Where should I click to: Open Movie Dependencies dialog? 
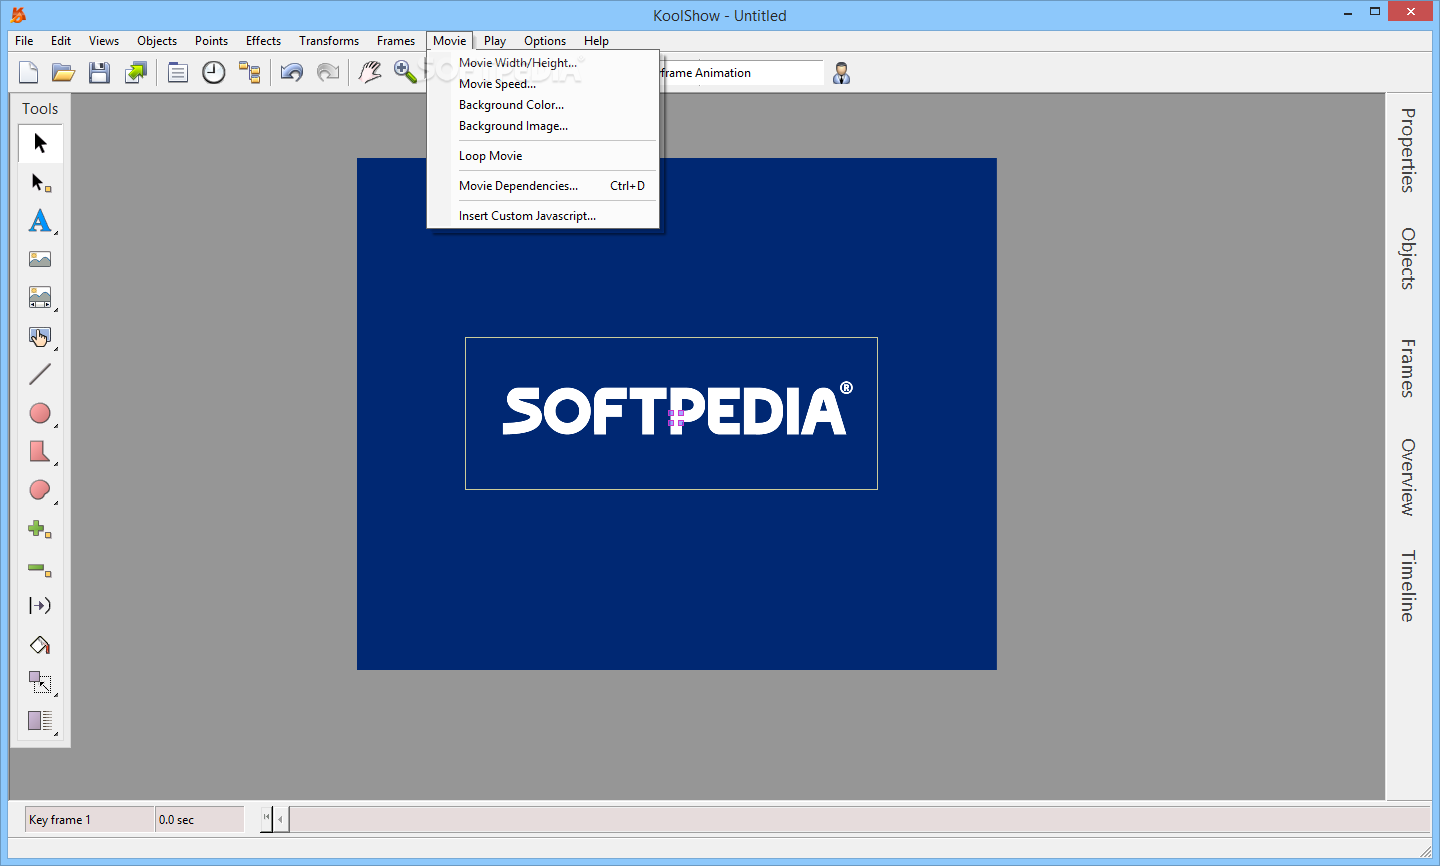543,186
